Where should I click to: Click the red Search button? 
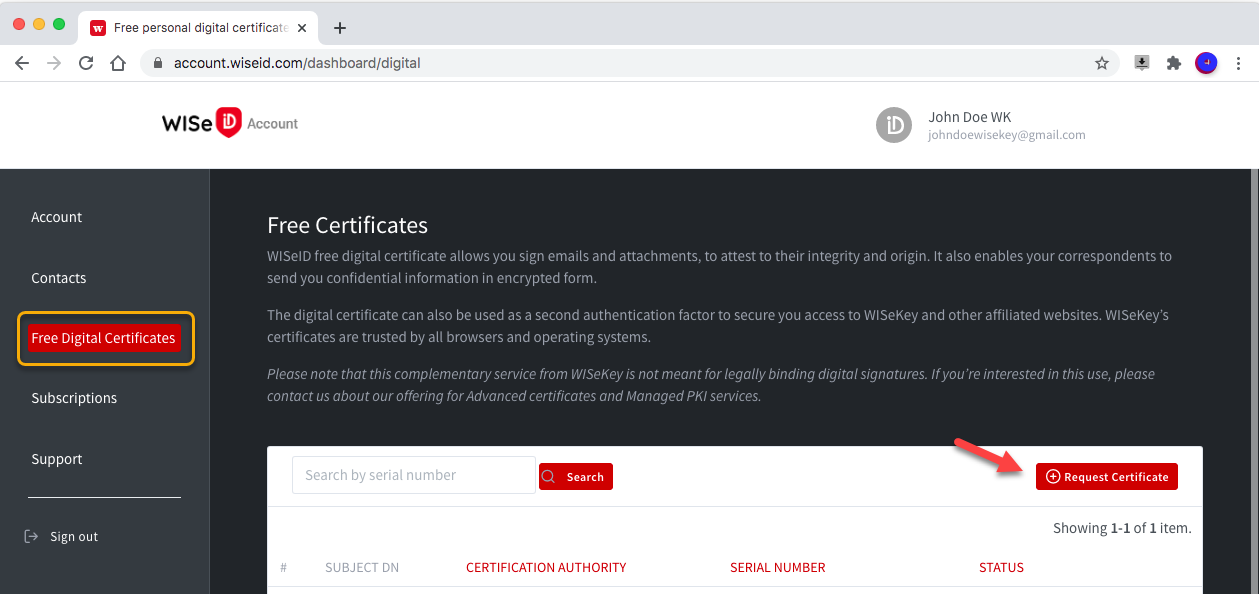point(576,477)
